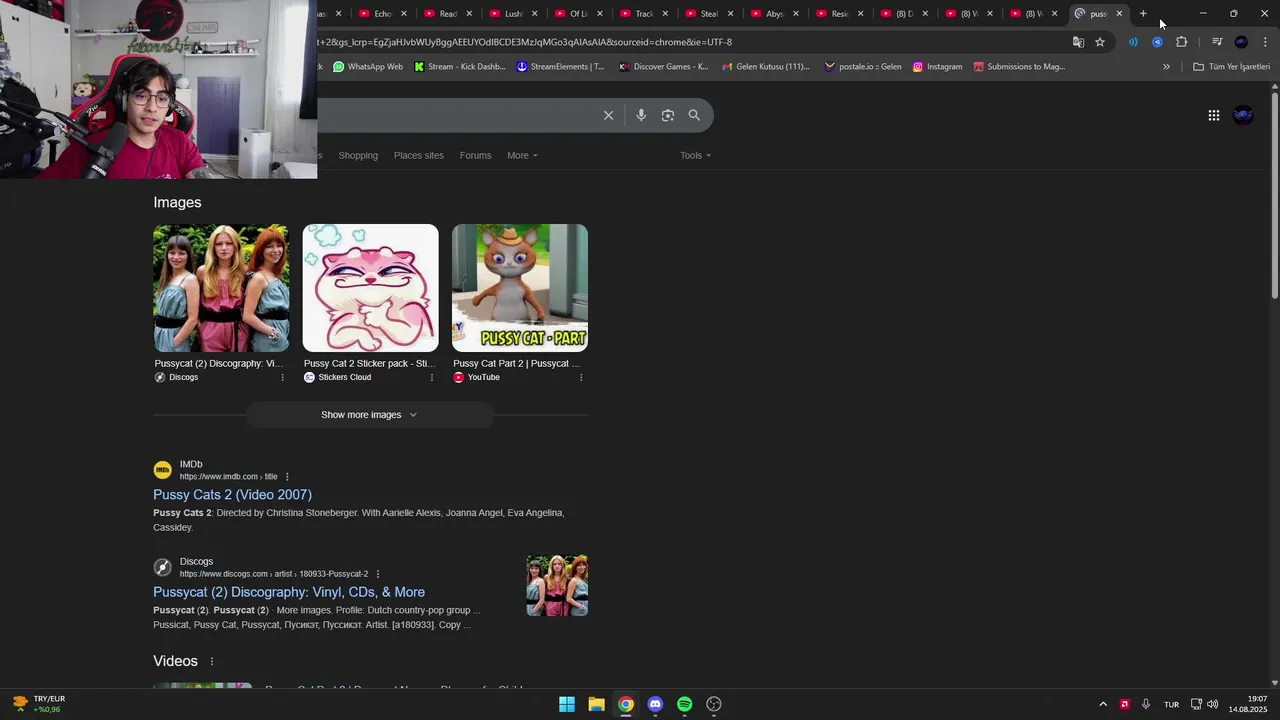Open Discogs Discography: Vinyl, CDs link
The image size is (1280, 720).
point(289,592)
